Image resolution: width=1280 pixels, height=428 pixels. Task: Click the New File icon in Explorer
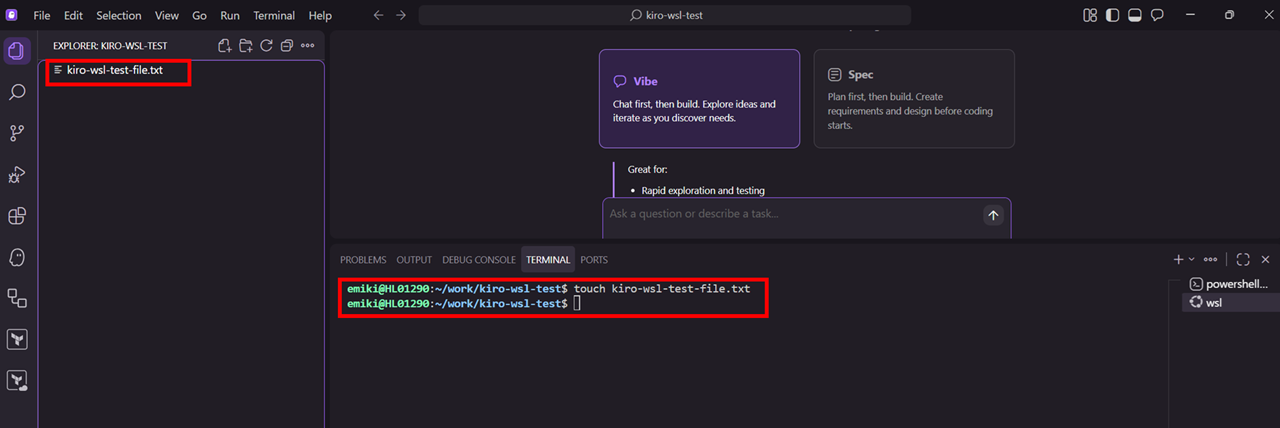tap(225, 46)
